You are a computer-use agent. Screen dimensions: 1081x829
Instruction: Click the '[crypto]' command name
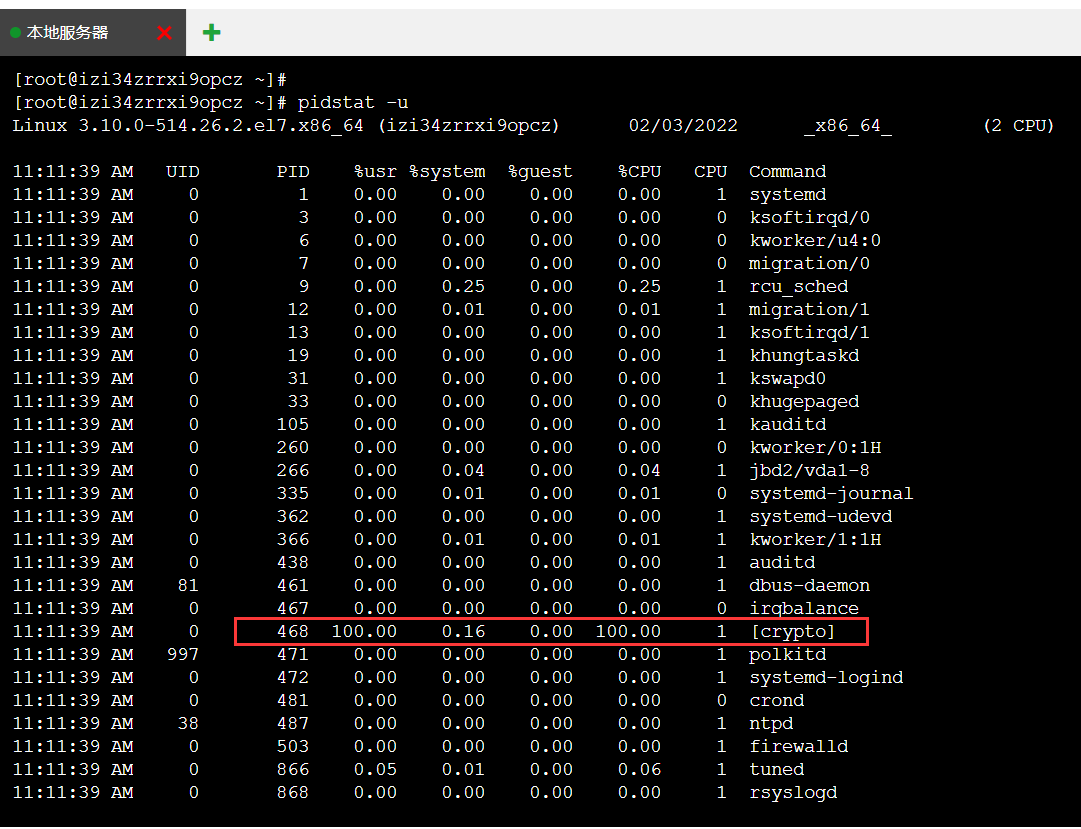(x=794, y=632)
